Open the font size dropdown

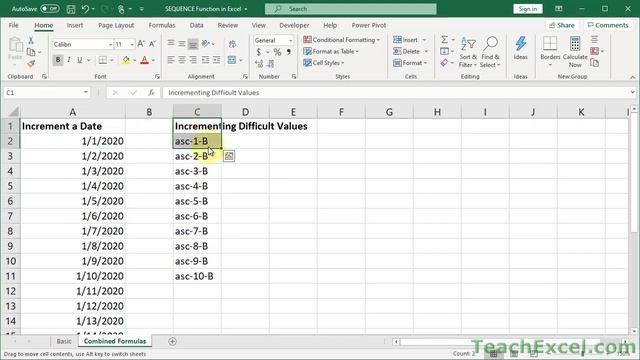pos(132,44)
